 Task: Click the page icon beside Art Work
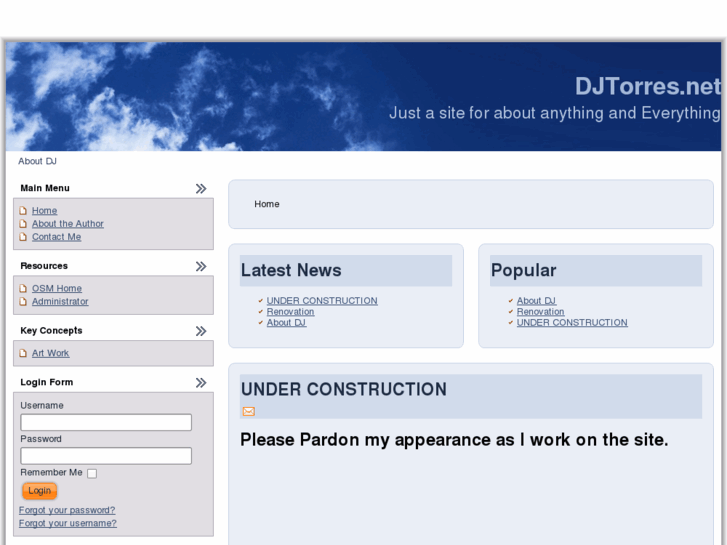tap(23, 353)
